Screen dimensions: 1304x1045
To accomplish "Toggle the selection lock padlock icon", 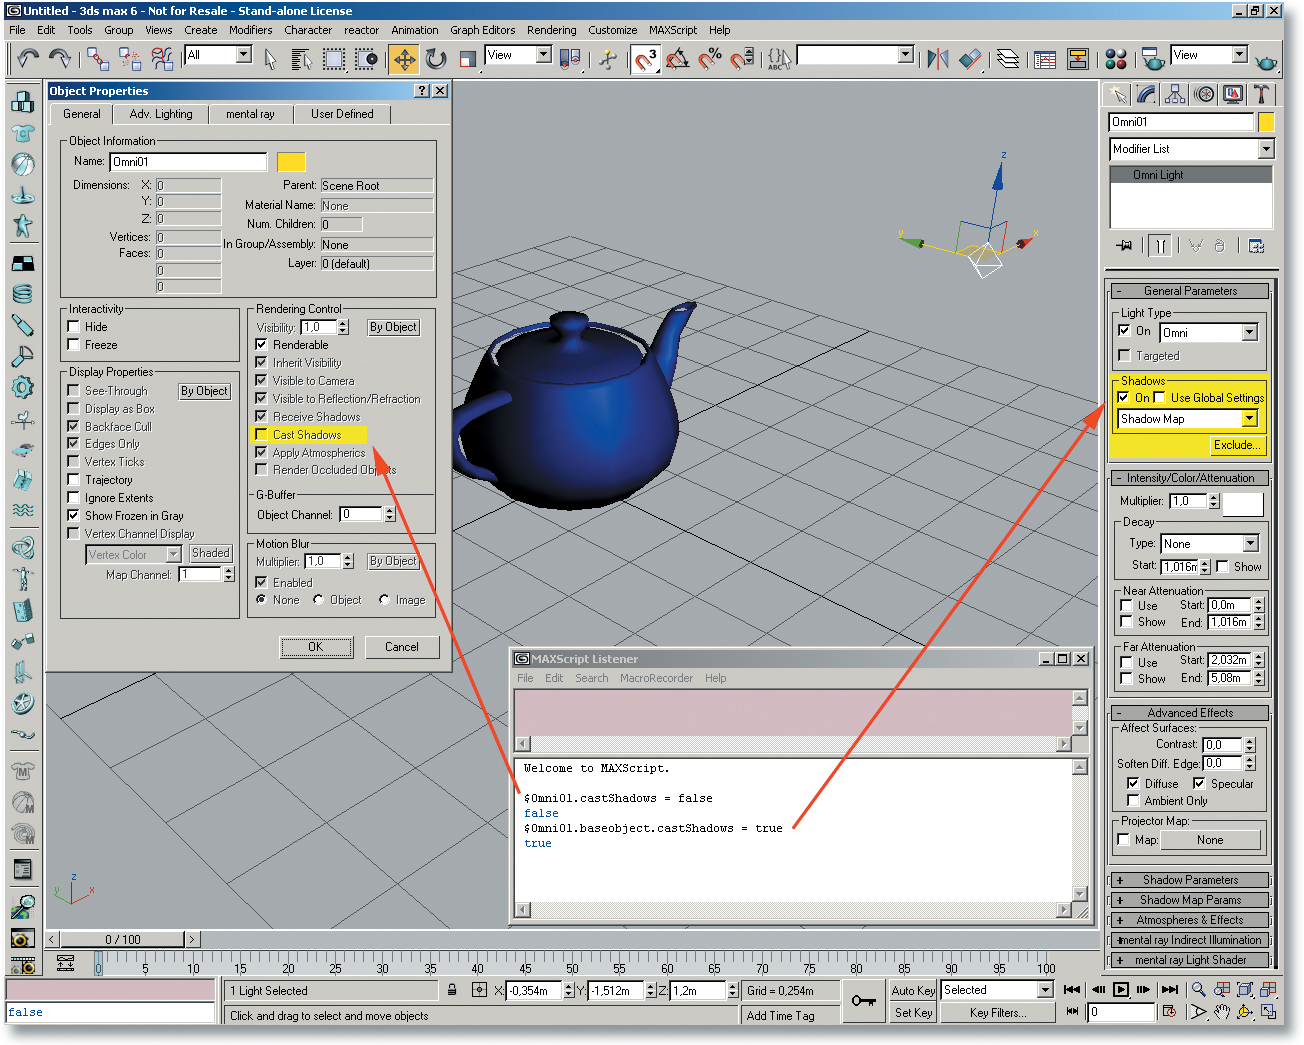I will click(x=452, y=990).
